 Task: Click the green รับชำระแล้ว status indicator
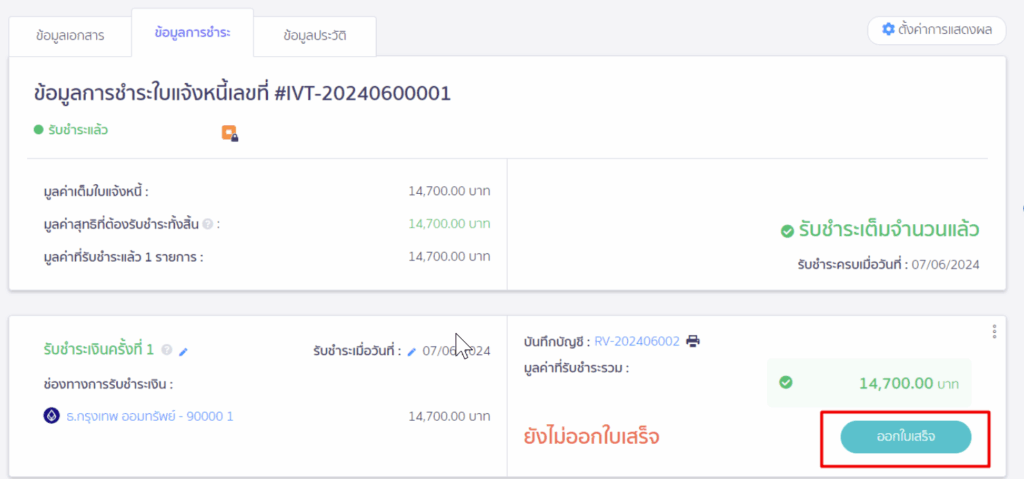71,129
